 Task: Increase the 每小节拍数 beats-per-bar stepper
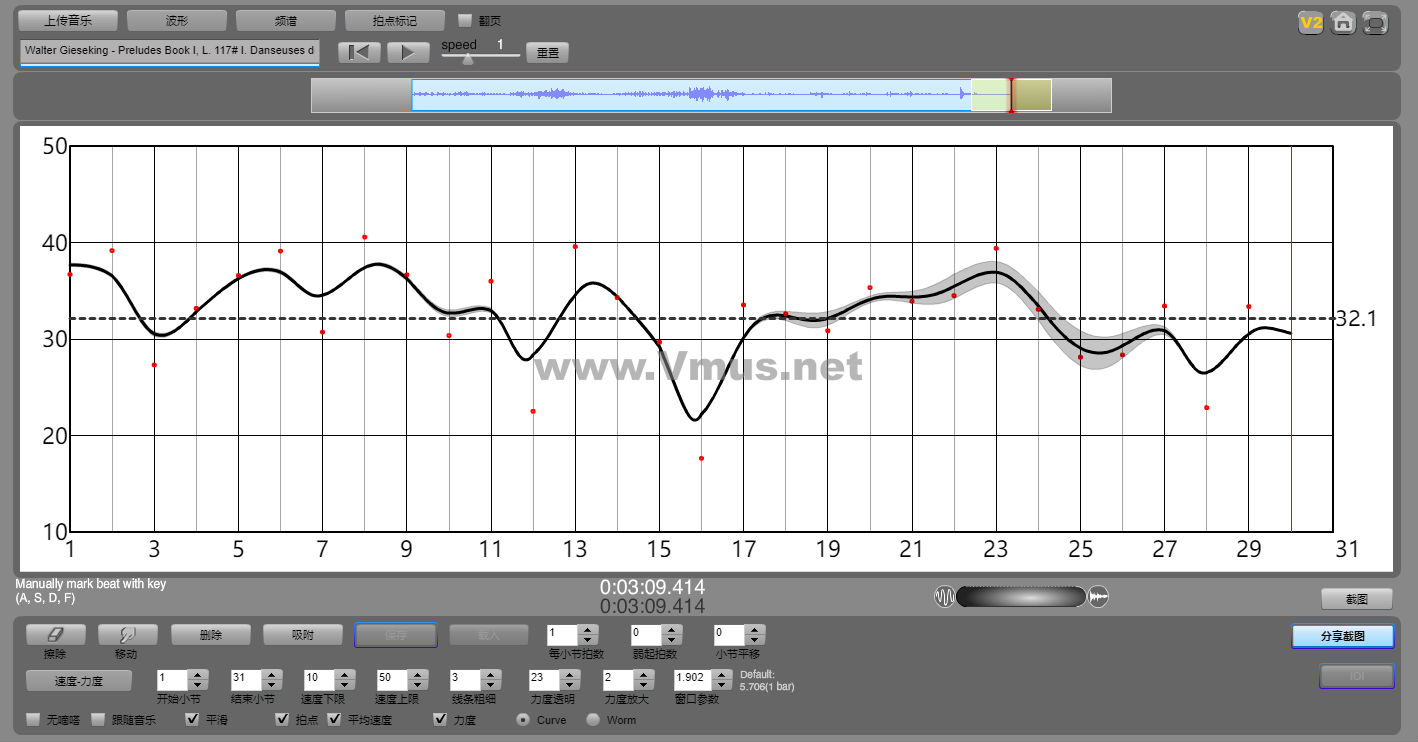(x=588, y=629)
